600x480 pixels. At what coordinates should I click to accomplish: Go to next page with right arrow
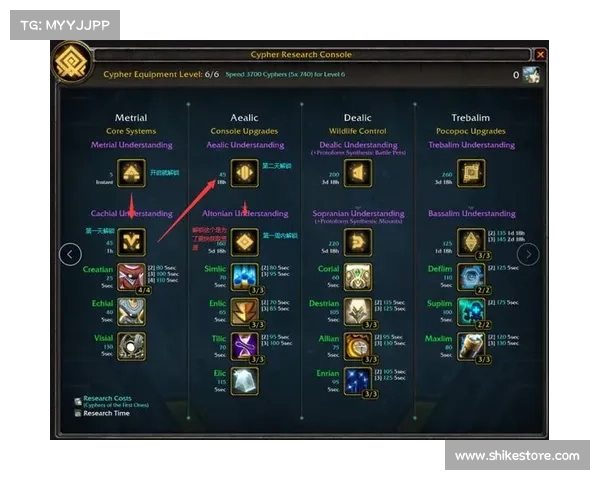528,254
